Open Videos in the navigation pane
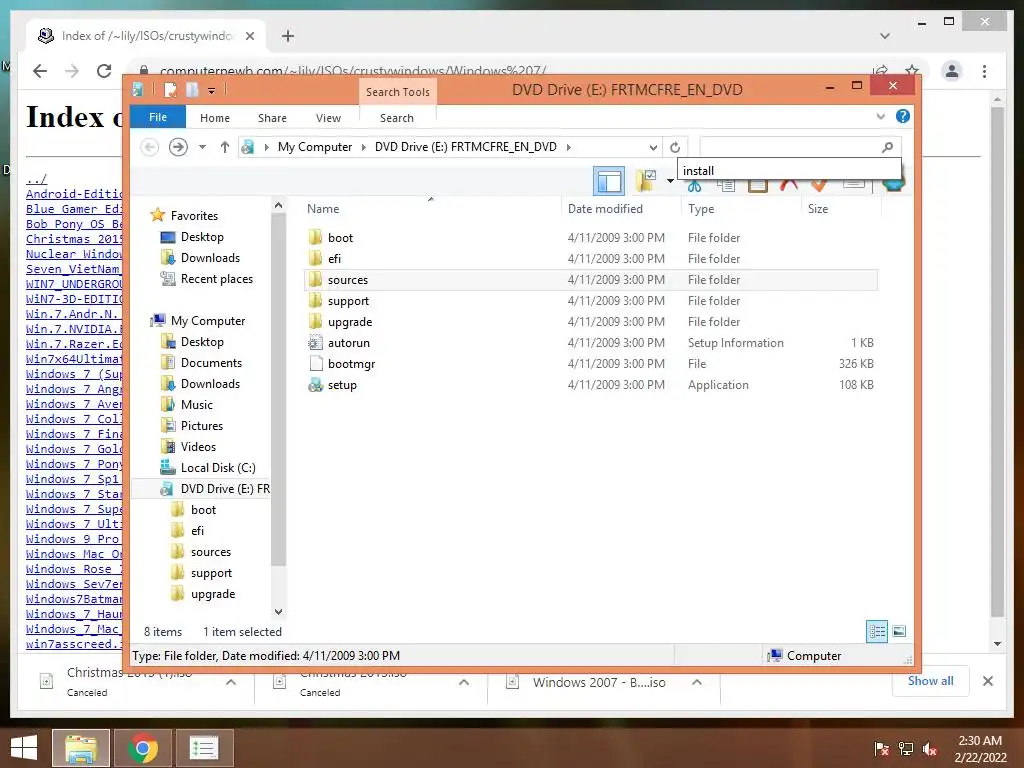The height and width of the screenshot is (768, 1024). 198,447
